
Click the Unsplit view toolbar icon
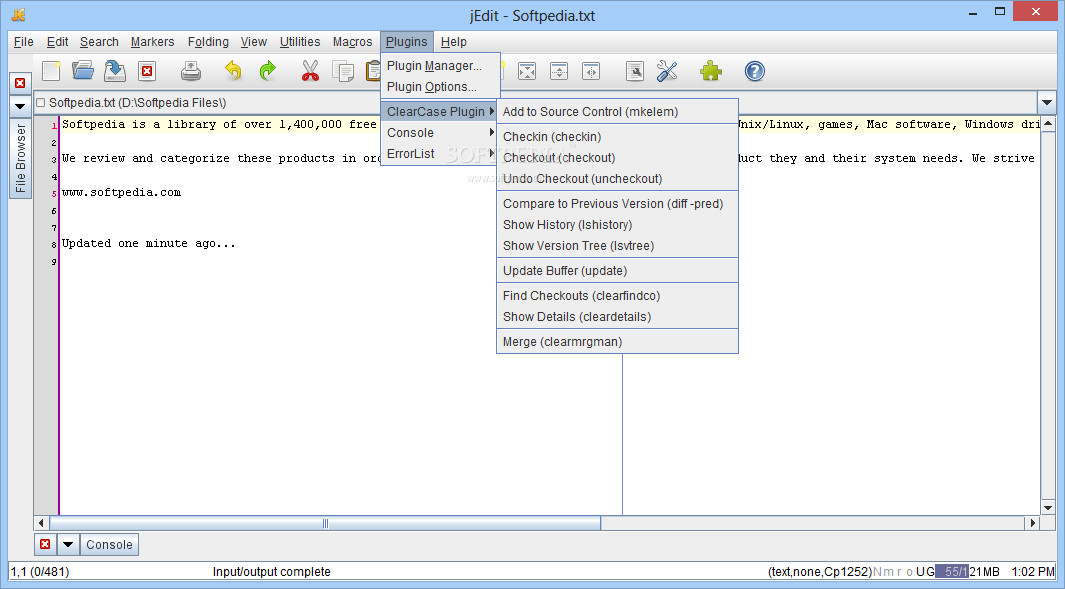pyautogui.click(x=527, y=71)
